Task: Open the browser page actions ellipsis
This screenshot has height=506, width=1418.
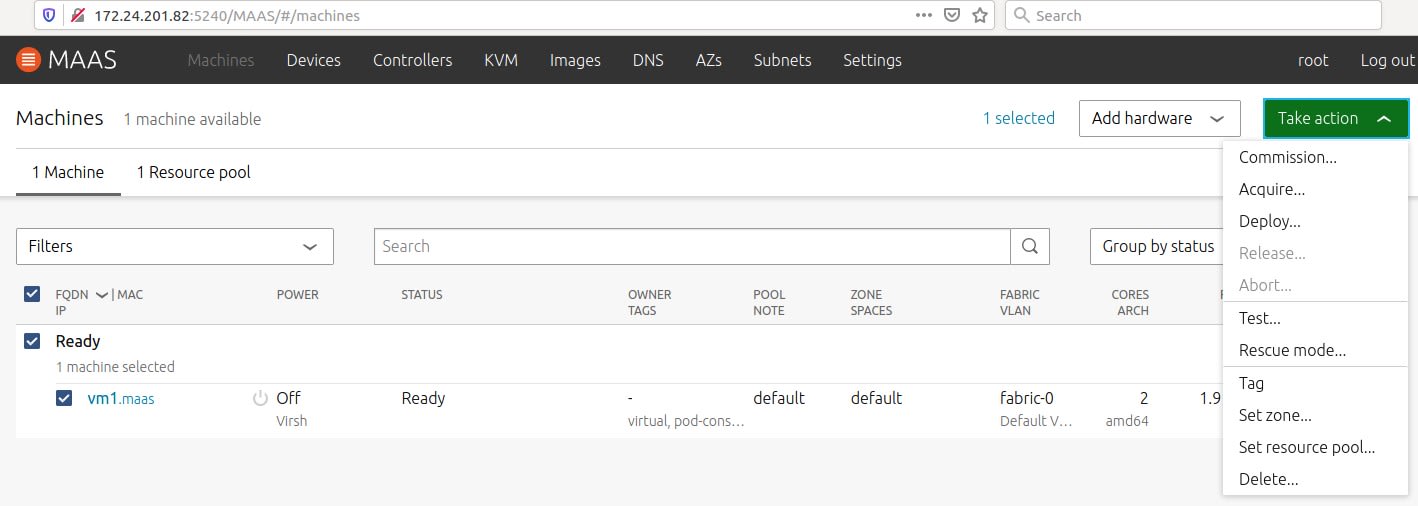Action: point(925,16)
